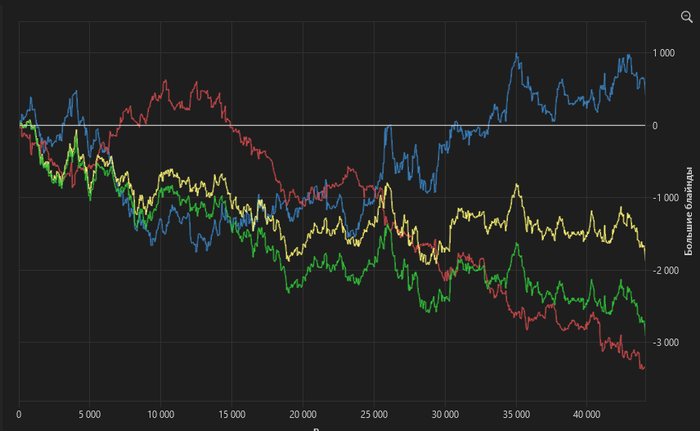Click the x-axis label 35 000
Image resolution: width=700 pixels, height=431 pixels.
pos(516,414)
